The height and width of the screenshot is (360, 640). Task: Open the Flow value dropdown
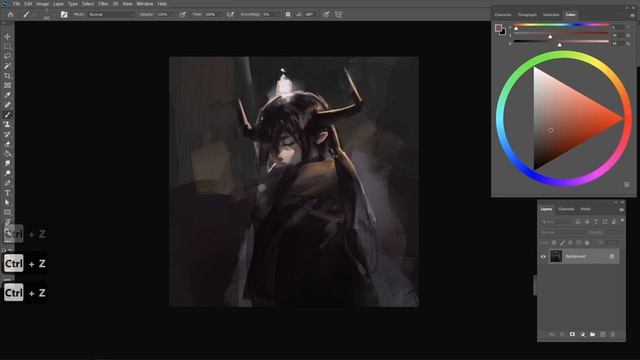tap(220, 14)
